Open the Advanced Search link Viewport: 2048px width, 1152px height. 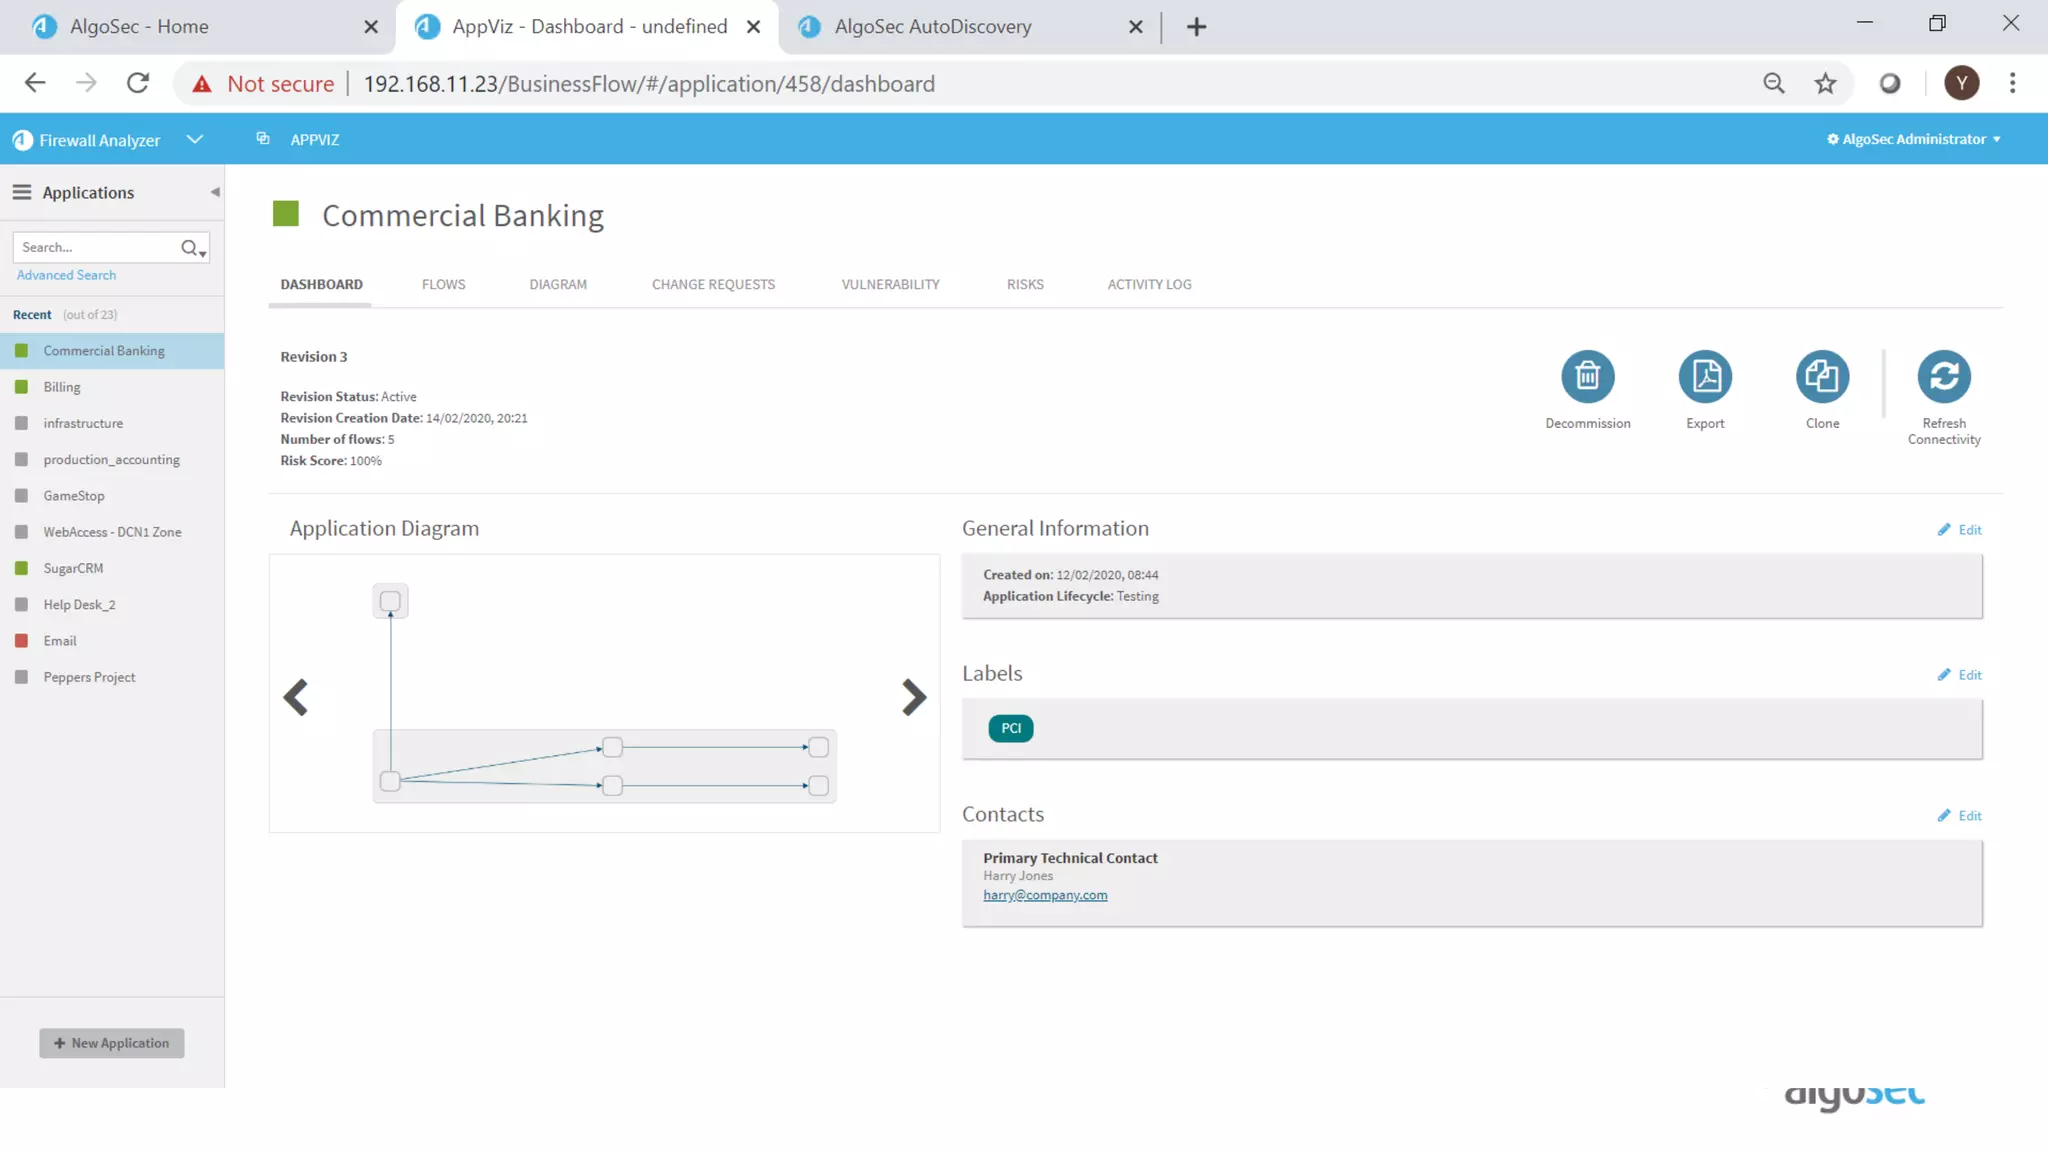(x=66, y=275)
